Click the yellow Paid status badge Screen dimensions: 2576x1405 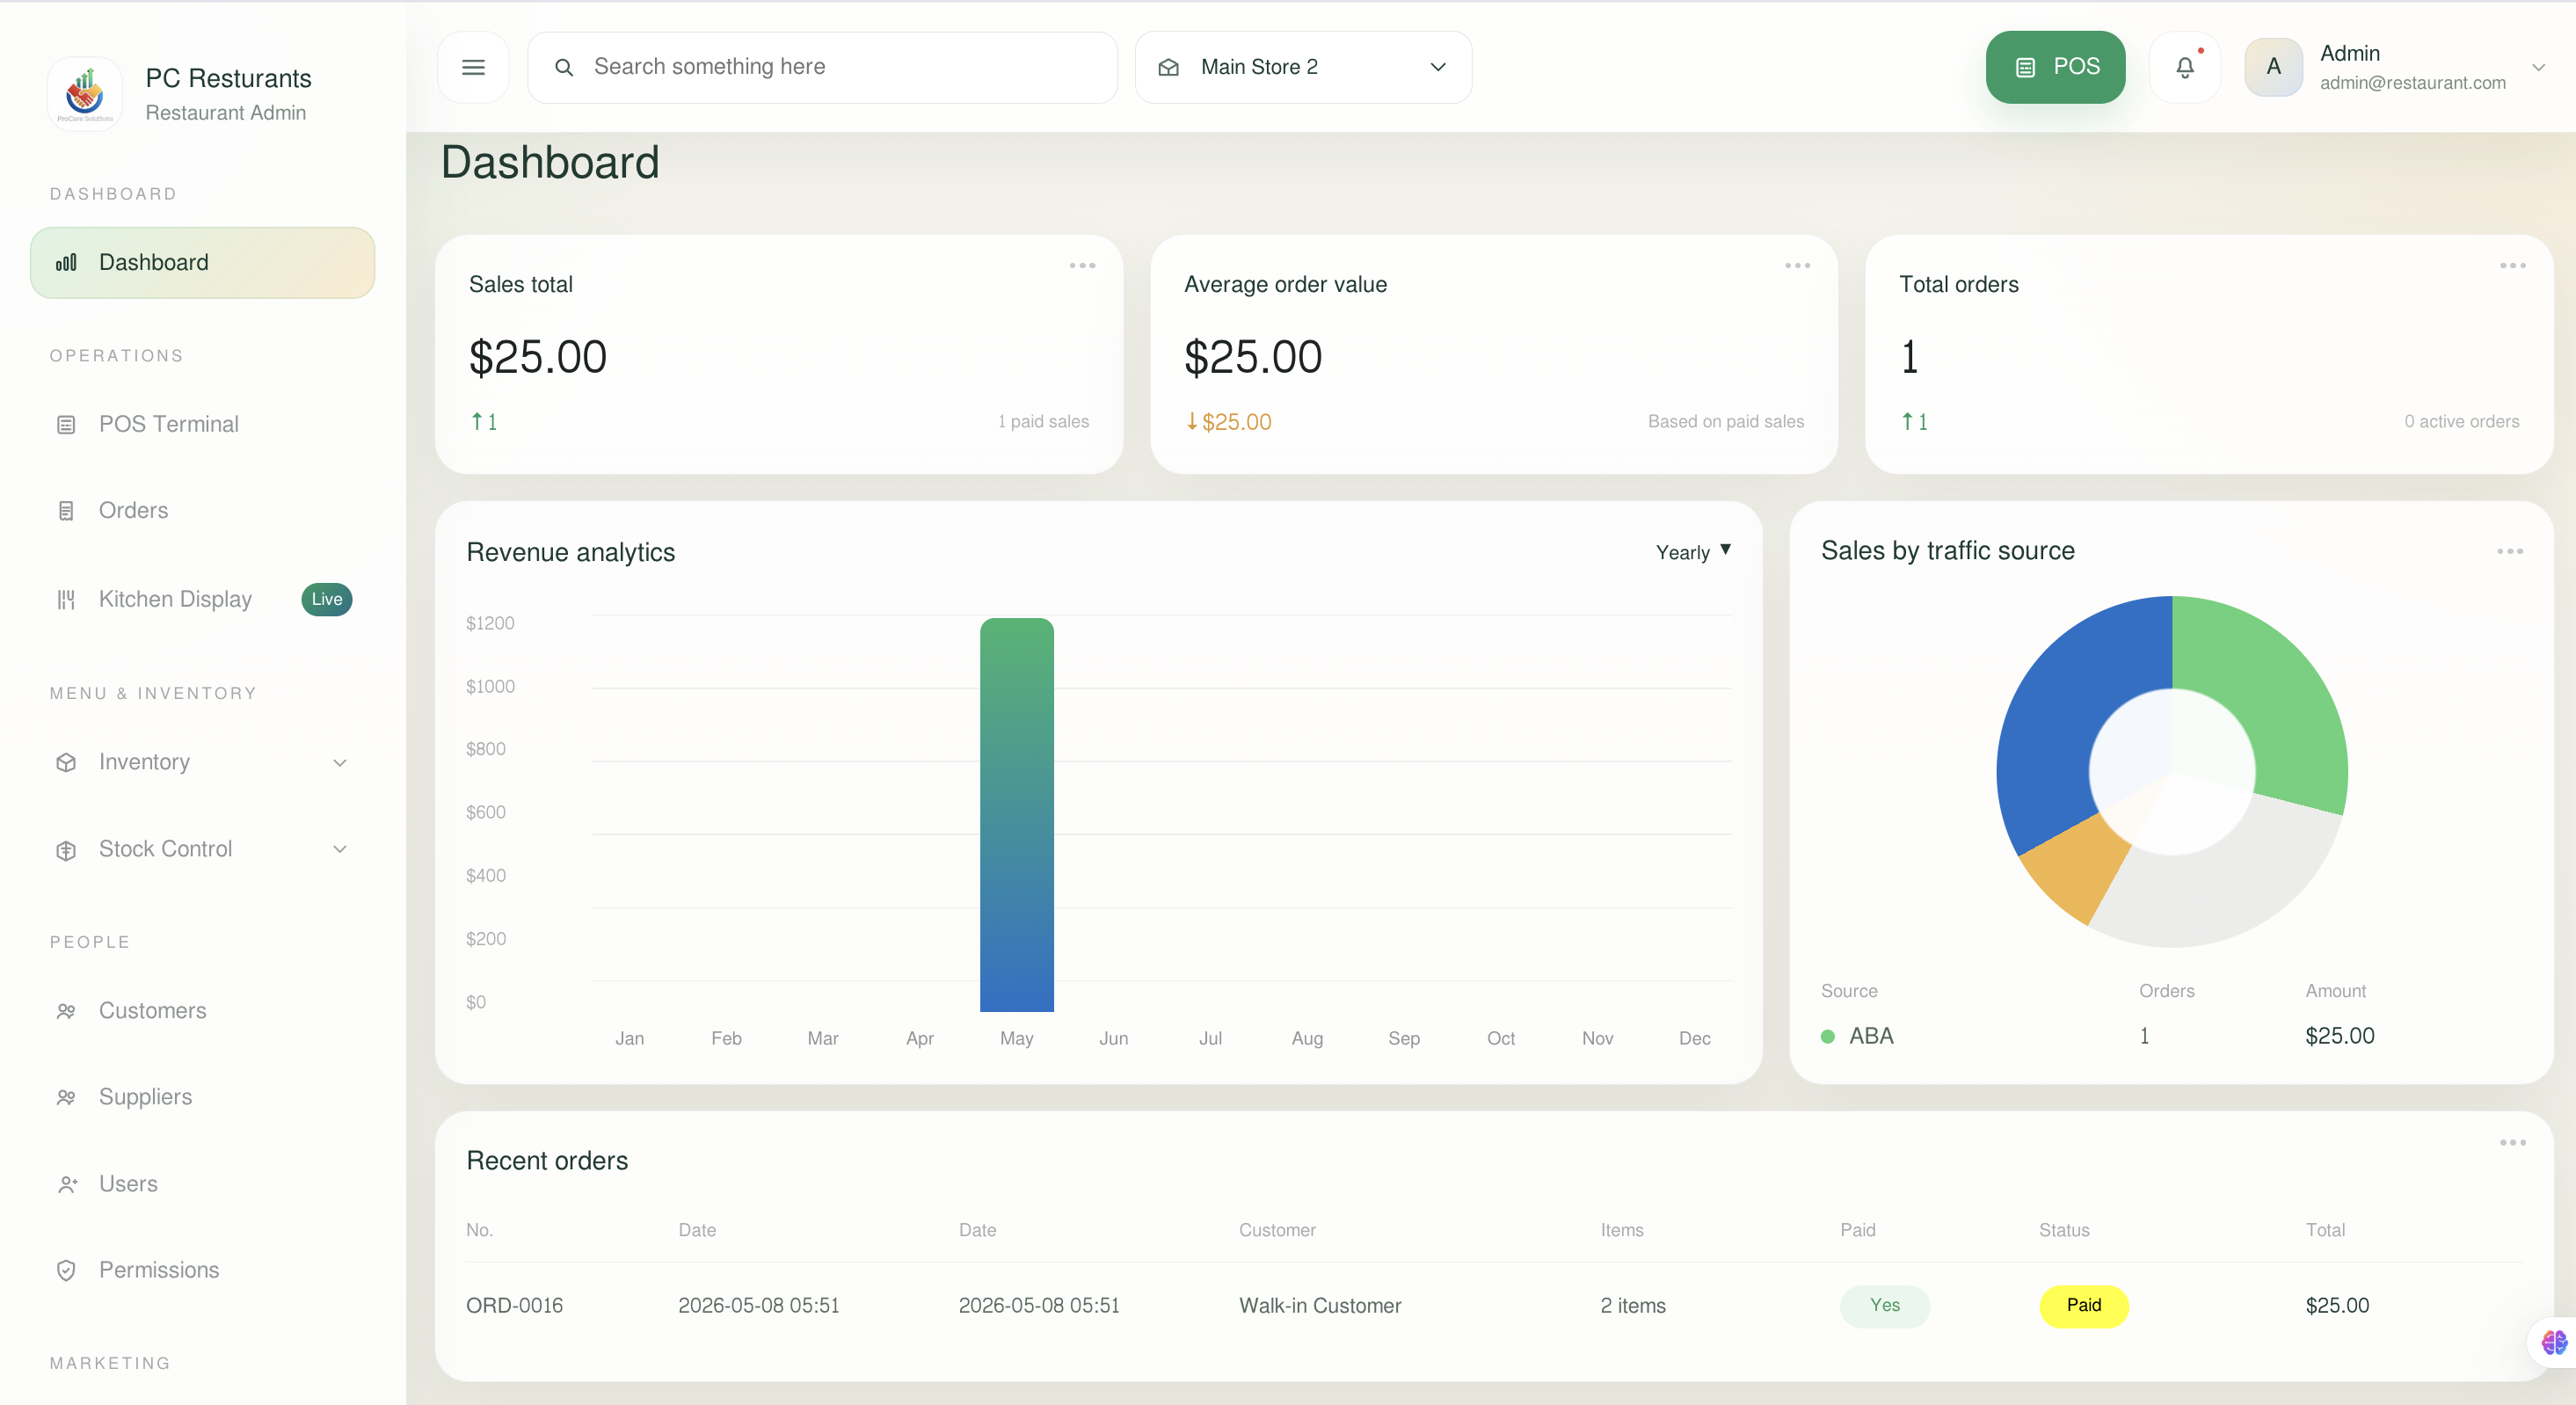tap(2084, 1306)
